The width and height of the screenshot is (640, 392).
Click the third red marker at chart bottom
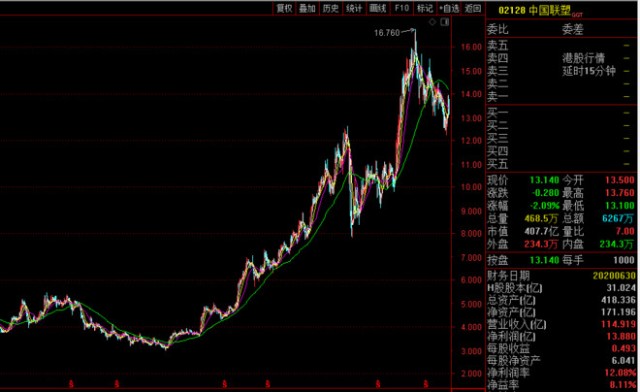coord(225,384)
